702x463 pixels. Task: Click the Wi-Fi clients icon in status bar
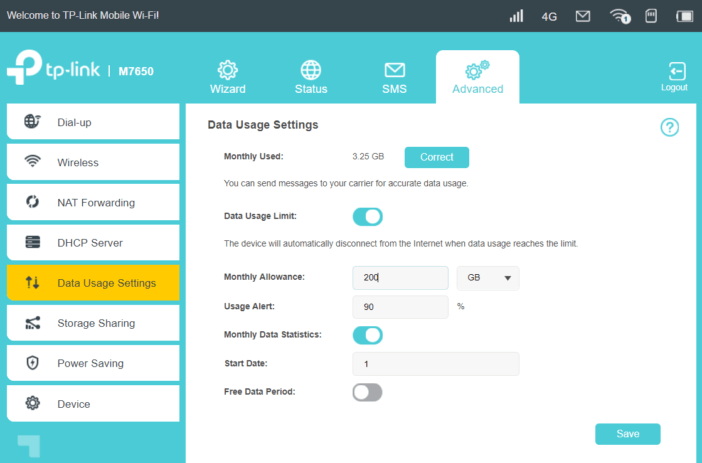tap(620, 16)
